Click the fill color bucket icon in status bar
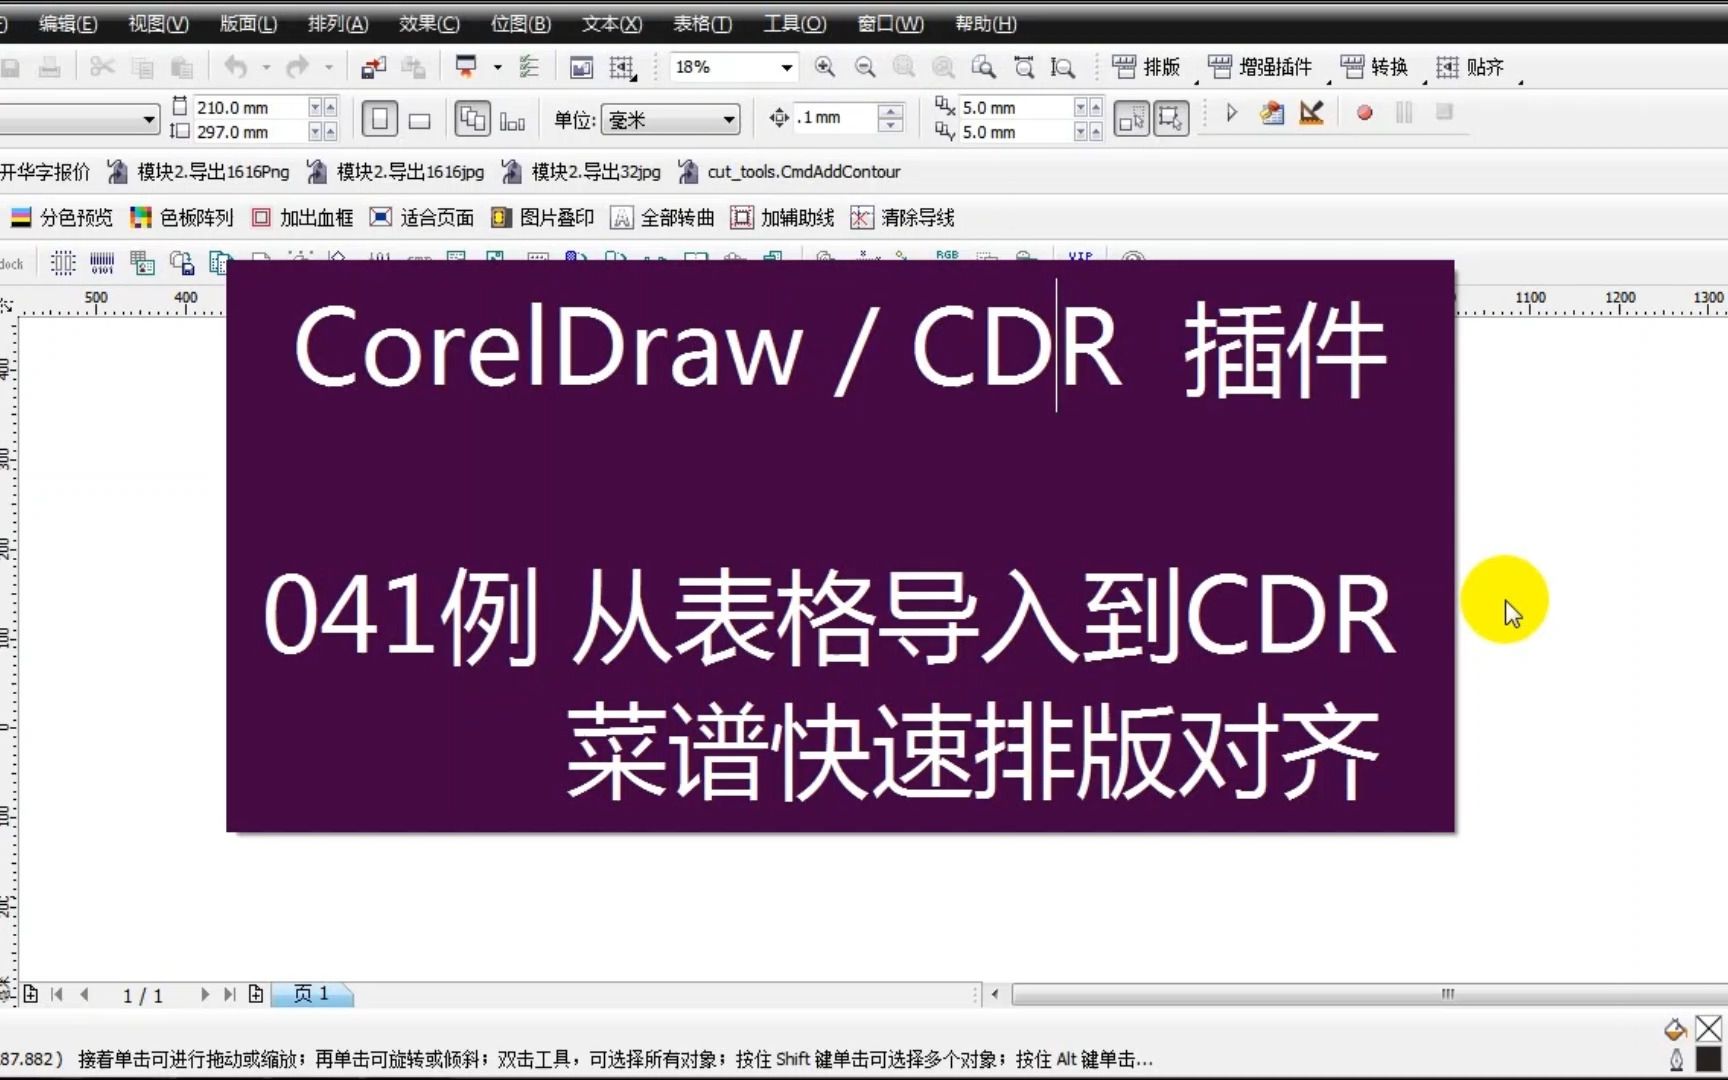The height and width of the screenshot is (1080, 1728). tap(1676, 1028)
